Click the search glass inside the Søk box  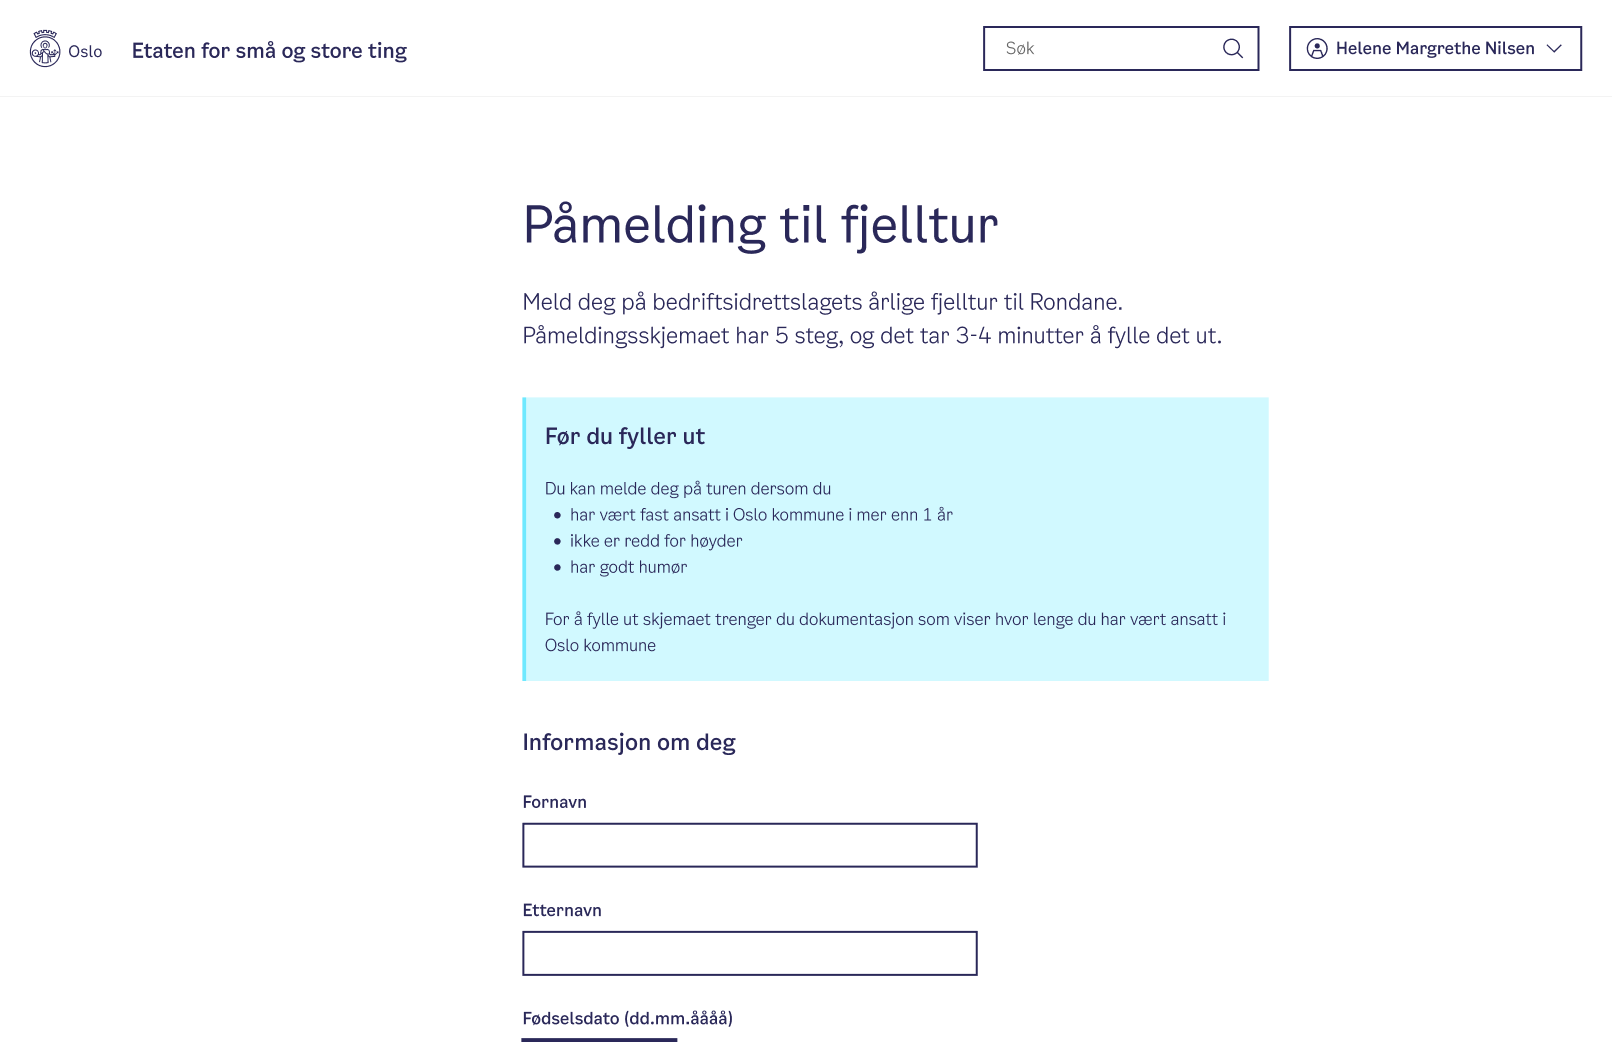(1233, 47)
